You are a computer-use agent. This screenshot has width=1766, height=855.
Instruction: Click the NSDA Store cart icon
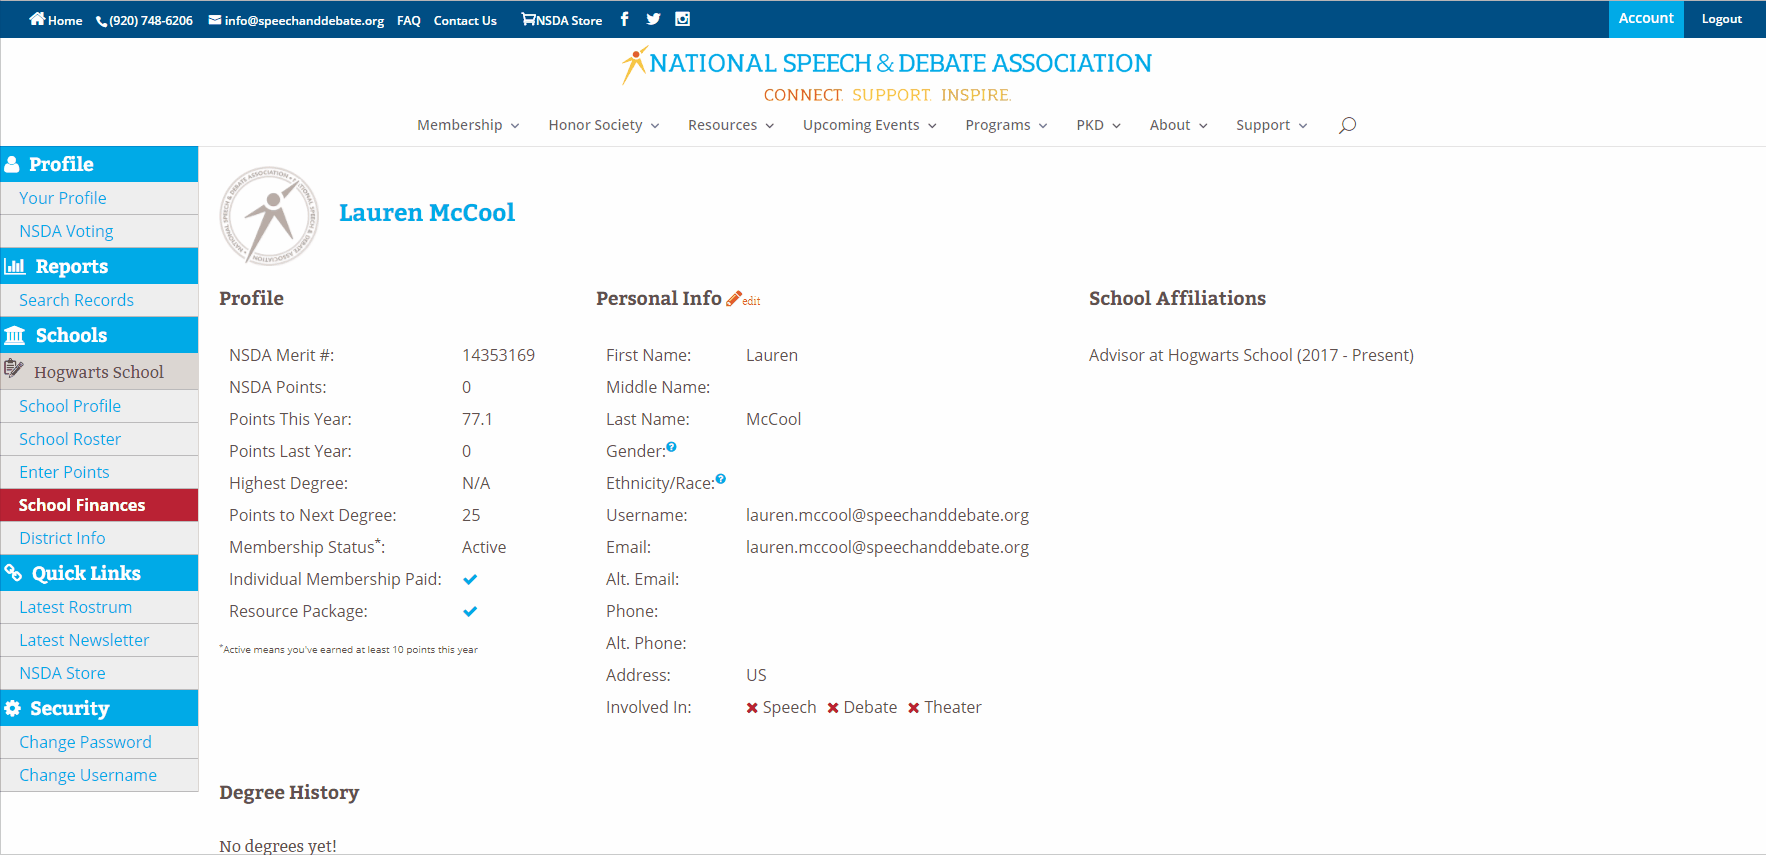point(528,19)
